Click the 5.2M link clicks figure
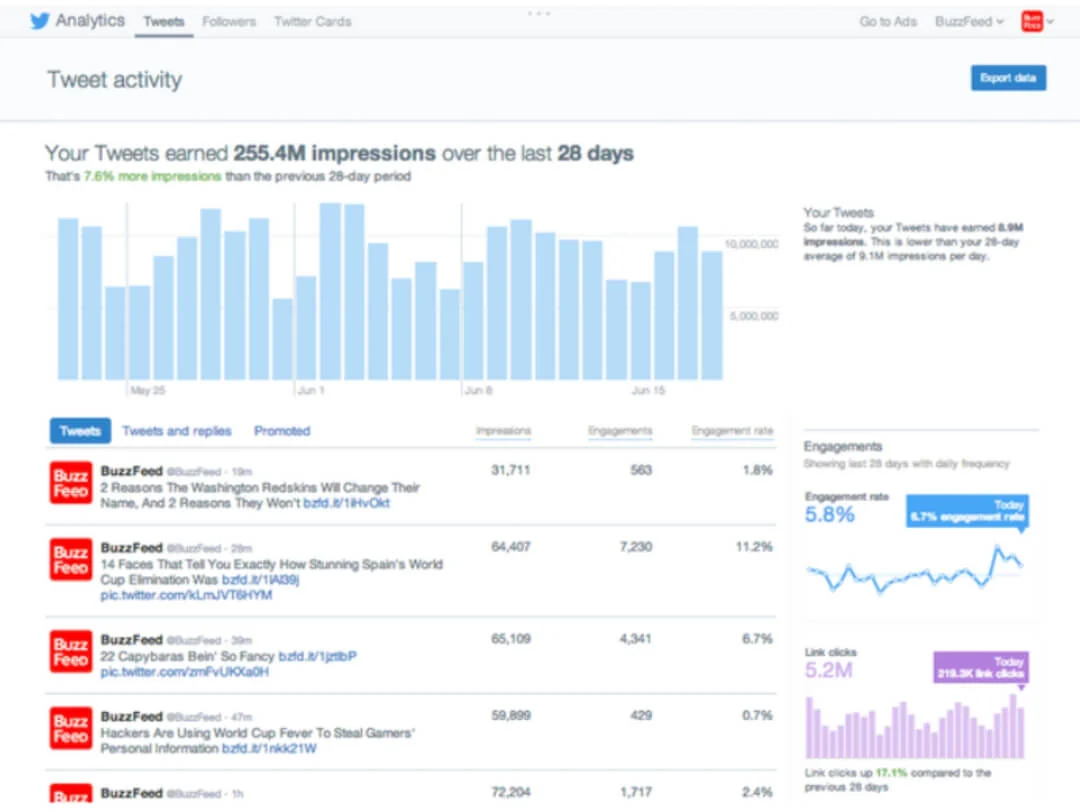1080x812 pixels. pyautogui.click(x=829, y=669)
